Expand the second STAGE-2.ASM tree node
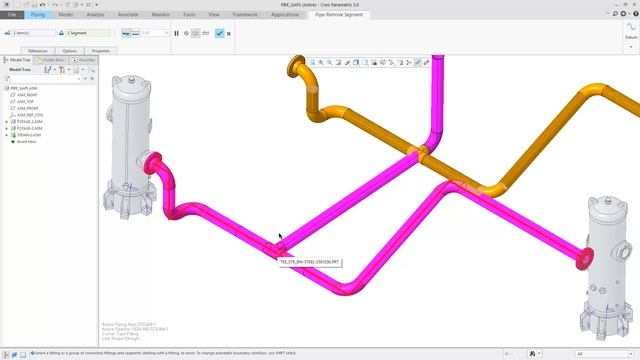Image resolution: width=640 pixels, height=360 pixels. pyautogui.click(x=7, y=128)
